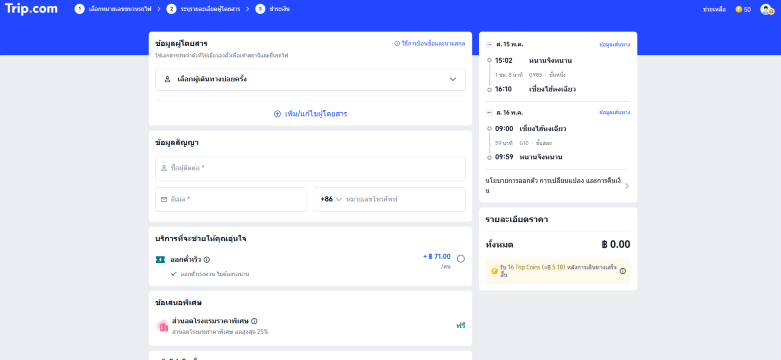Click the 09:00 return departure time
Viewport: 781px width, 360px height.
[x=504, y=128]
